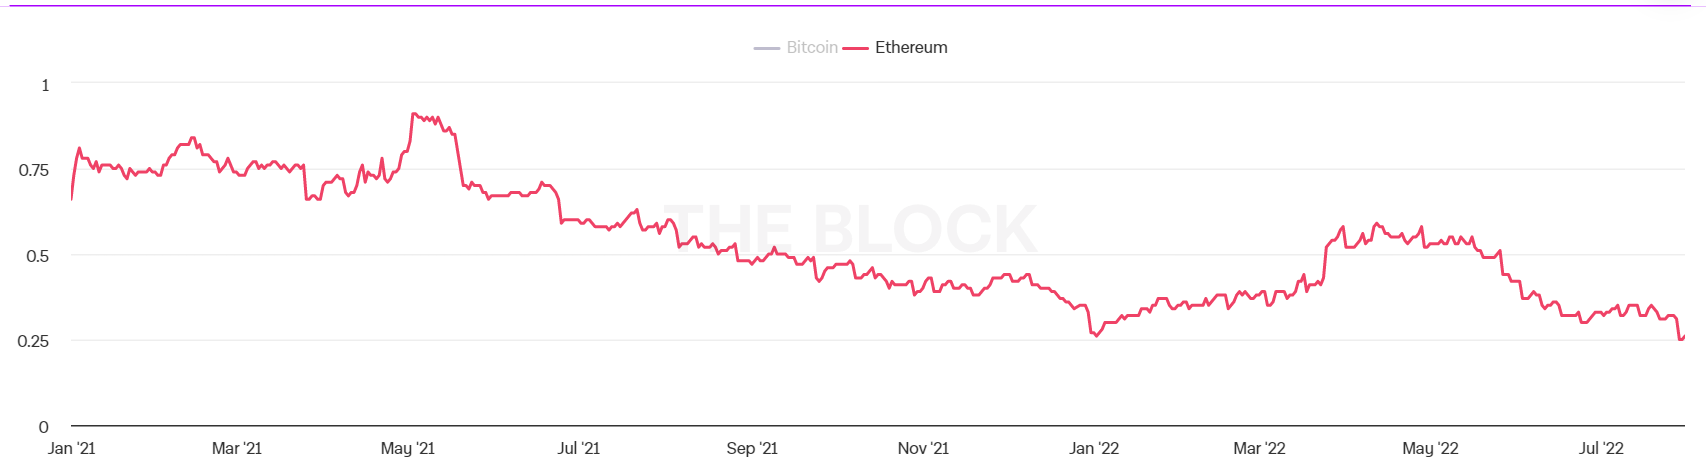The width and height of the screenshot is (1706, 464).
Task: Click the Jan '22 x-axis label
Action: 1094,448
